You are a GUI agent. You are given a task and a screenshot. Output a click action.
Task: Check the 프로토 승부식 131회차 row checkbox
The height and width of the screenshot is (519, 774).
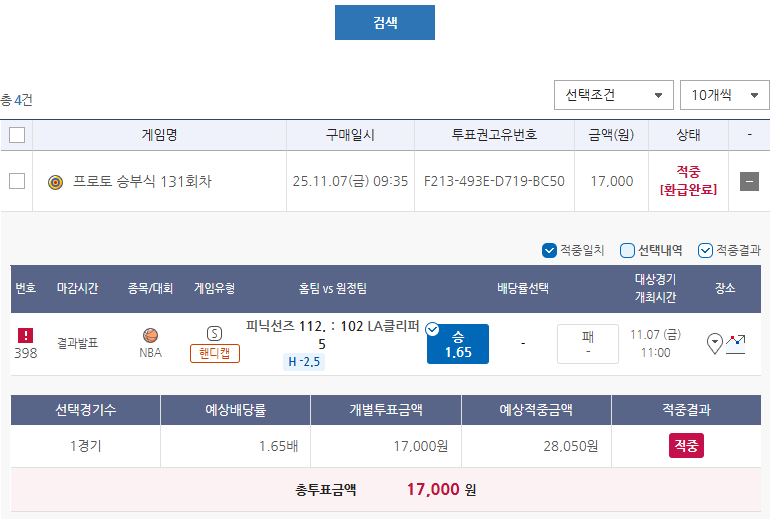(17, 181)
